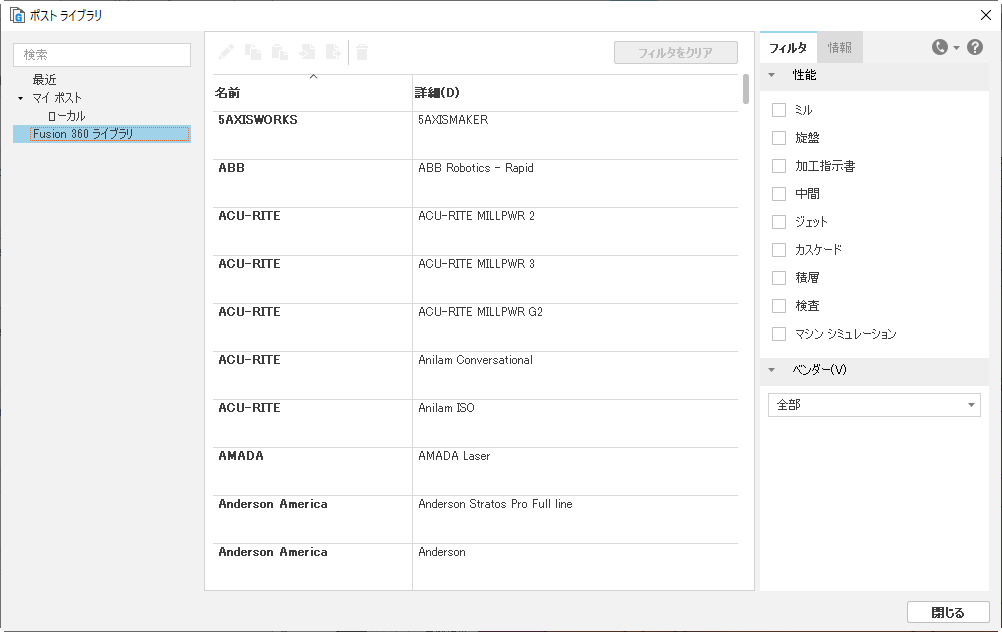1002x632 pixels.
Task: Click the AMADA Laser detail
Action: click(x=454, y=456)
